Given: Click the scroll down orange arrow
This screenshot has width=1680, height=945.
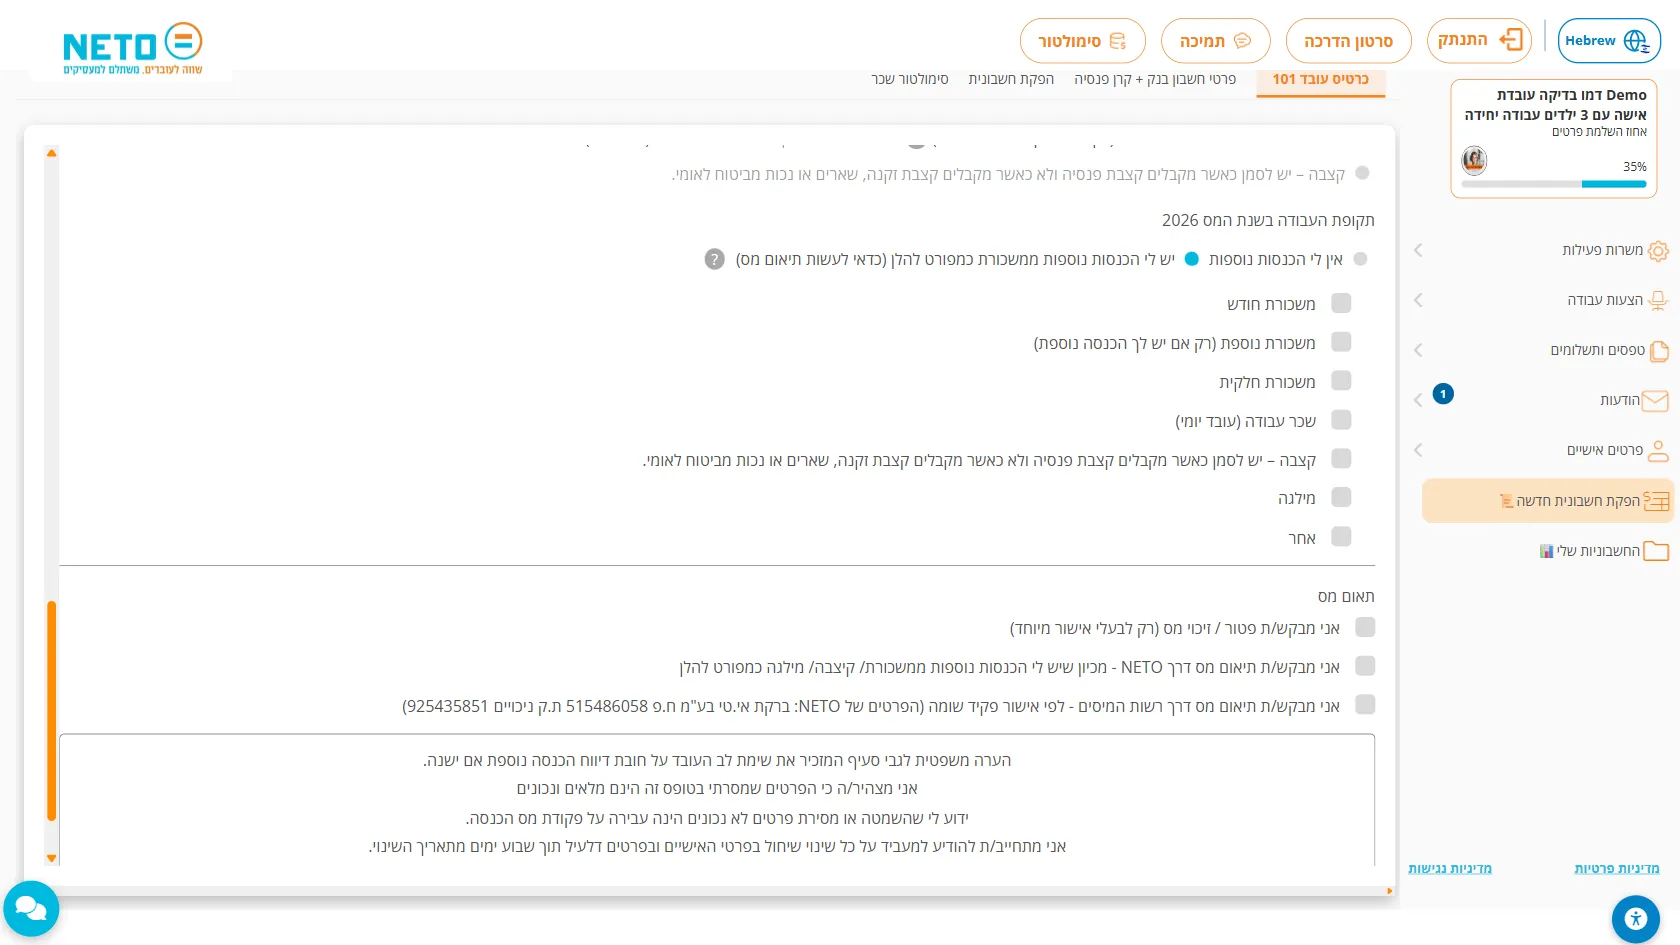Looking at the screenshot, I should coord(51,858).
